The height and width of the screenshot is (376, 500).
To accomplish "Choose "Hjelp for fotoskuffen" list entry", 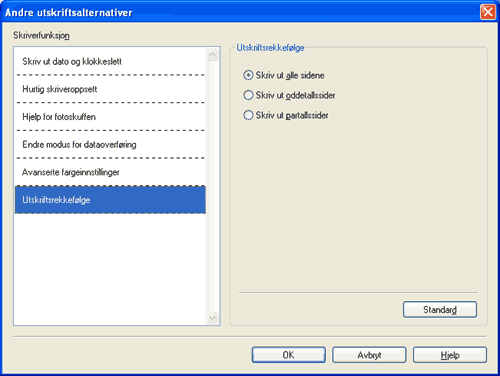I will point(110,117).
